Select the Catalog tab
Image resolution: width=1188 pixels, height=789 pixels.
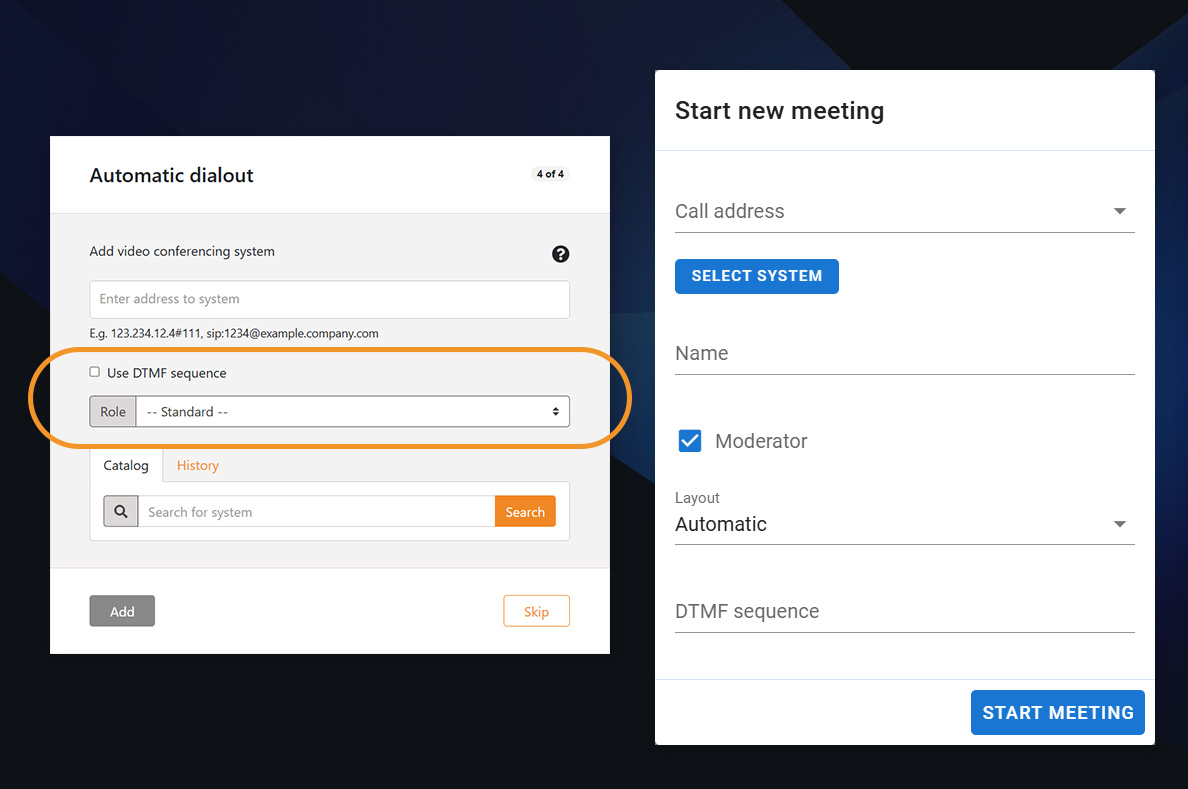[x=126, y=465]
